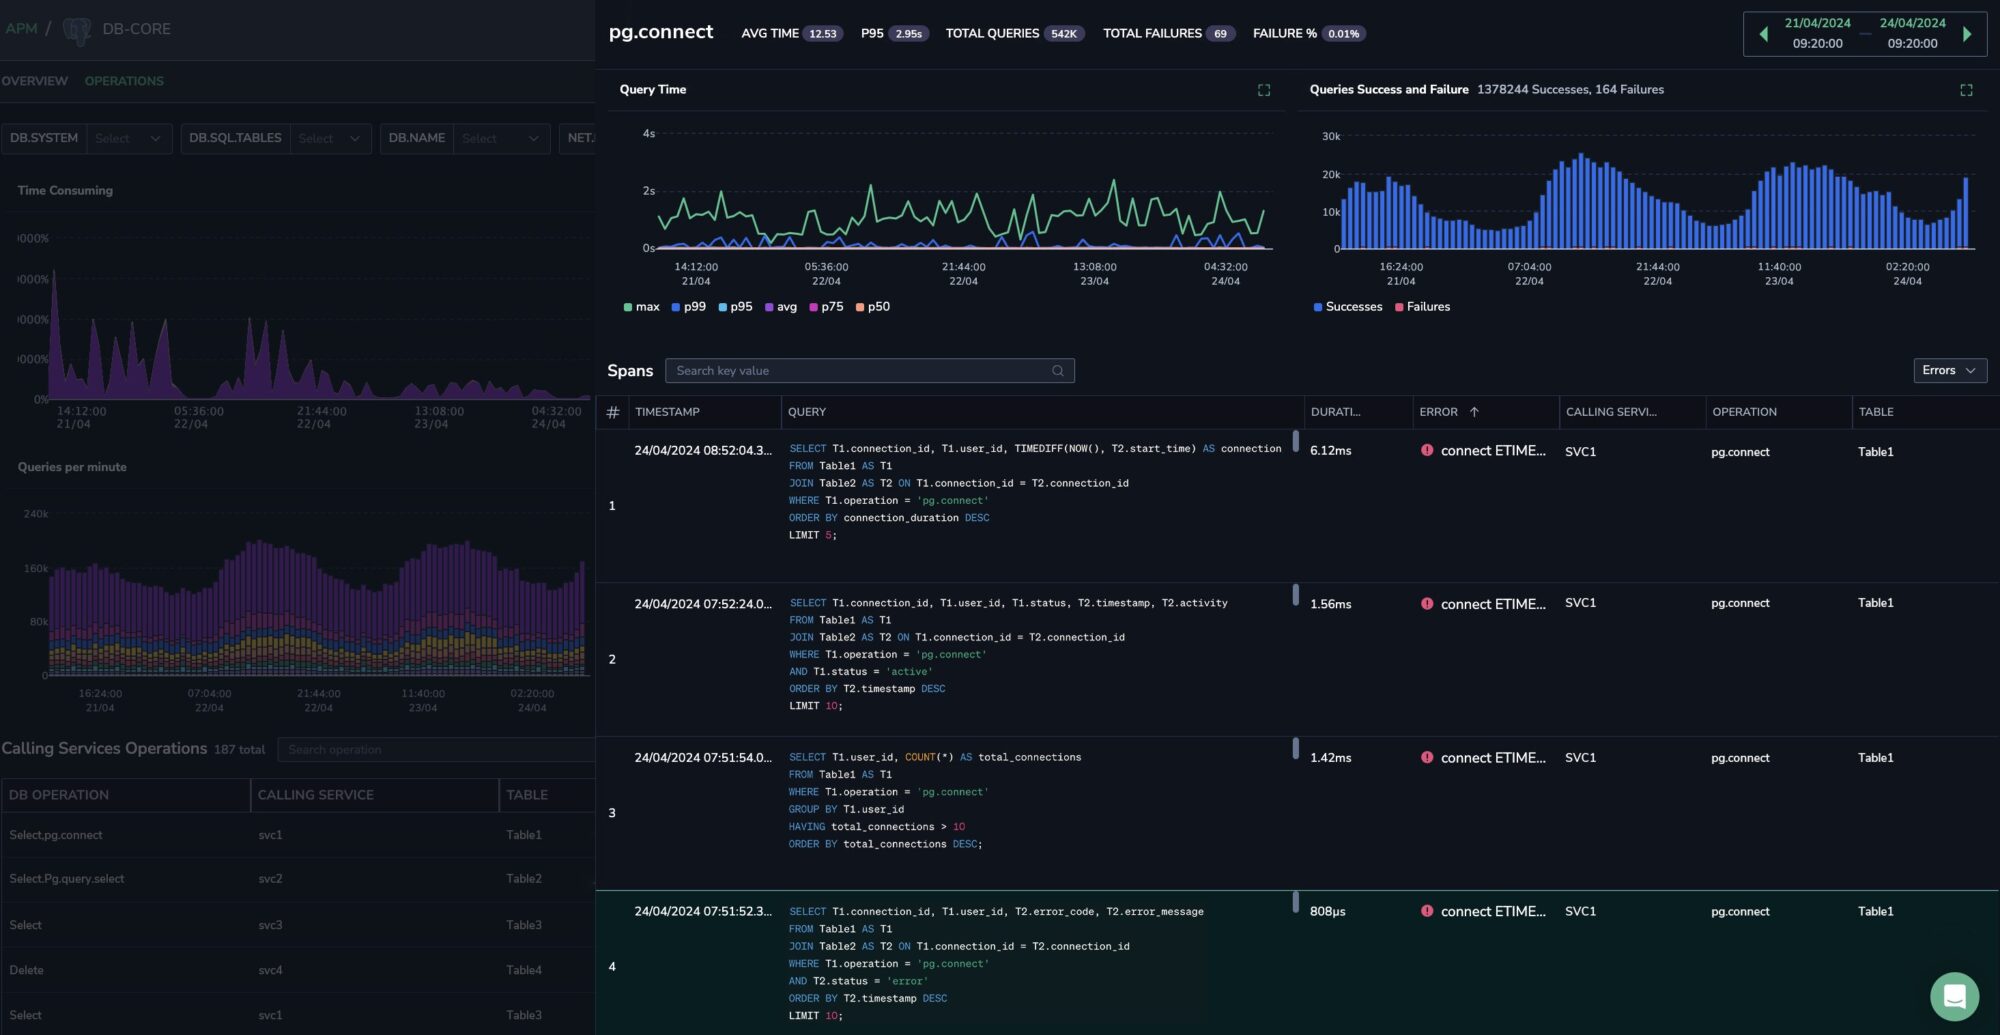Image resolution: width=2000 pixels, height=1035 pixels.
Task: Go to next time range arrow
Action: pyautogui.click(x=1967, y=34)
